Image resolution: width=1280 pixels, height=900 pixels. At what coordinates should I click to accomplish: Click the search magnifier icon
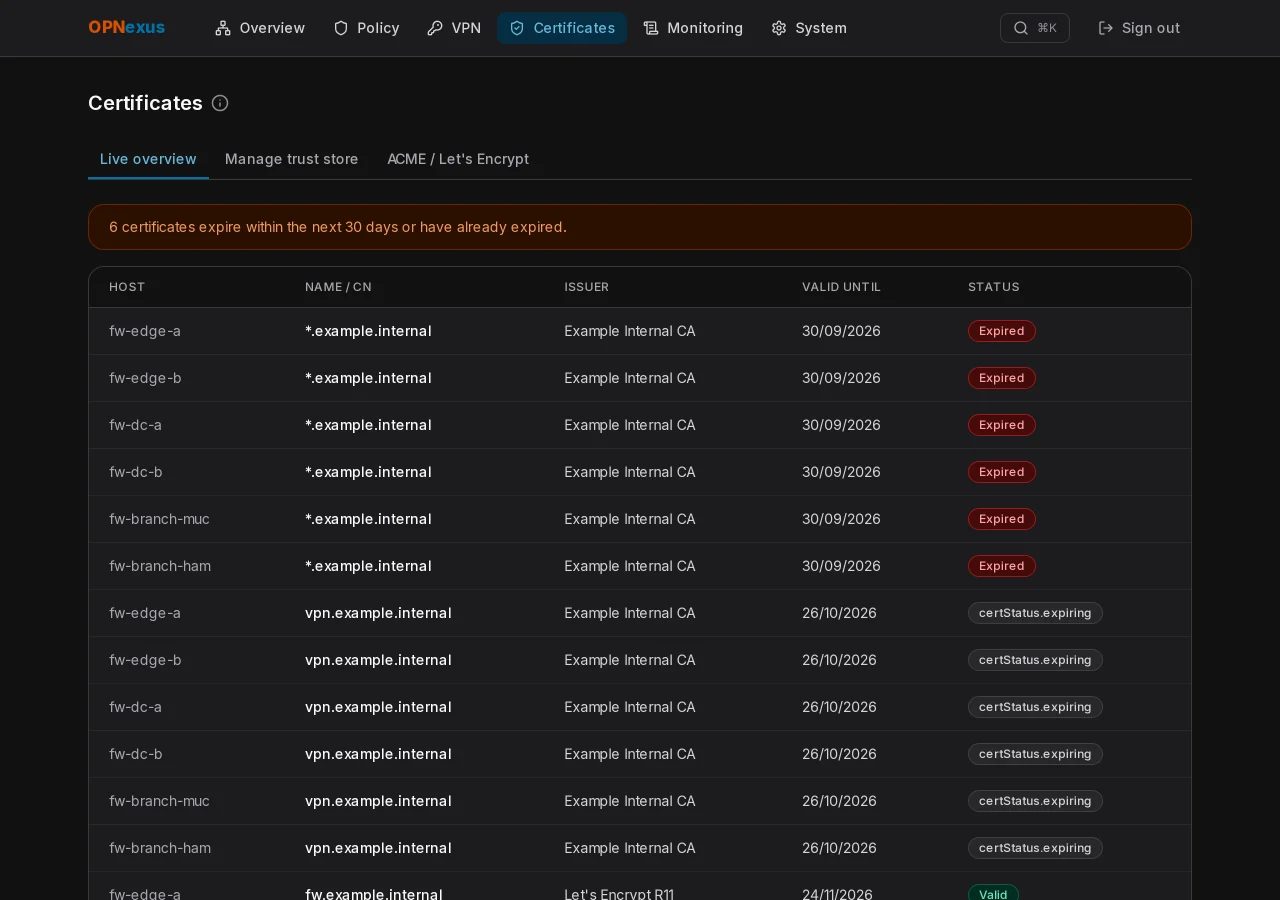point(1021,28)
